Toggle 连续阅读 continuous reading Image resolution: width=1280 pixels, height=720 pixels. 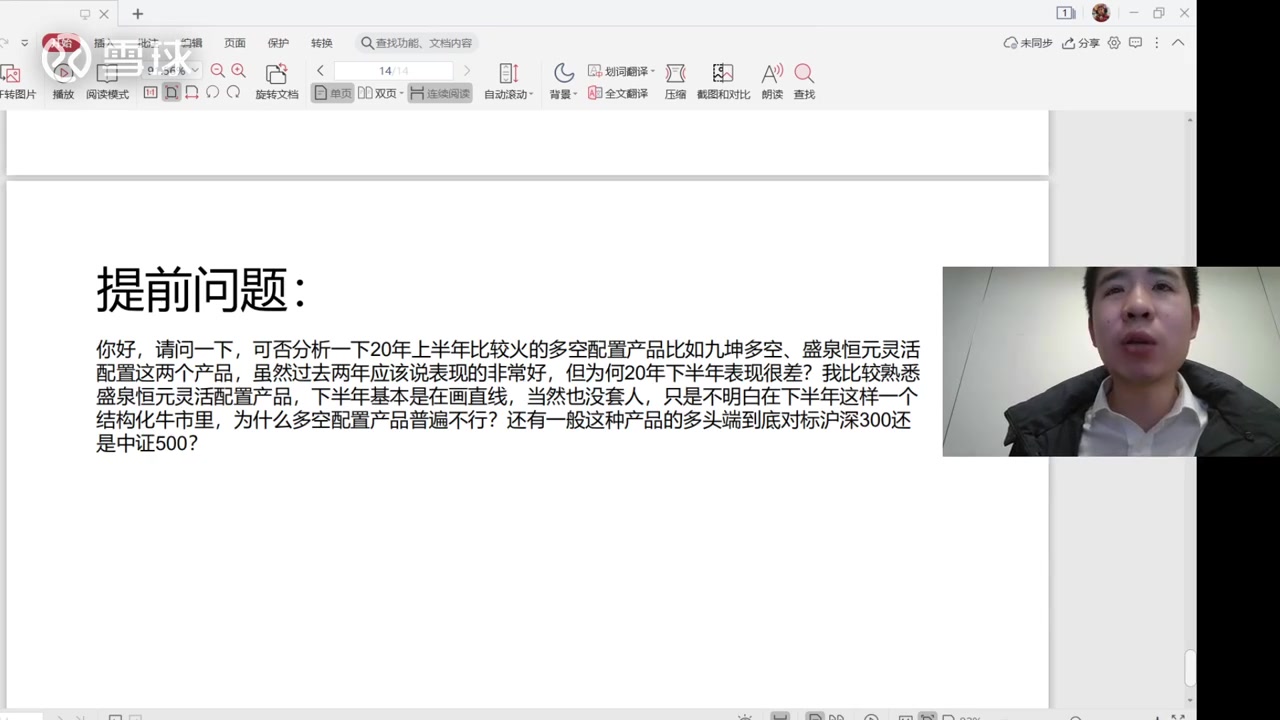pos(440,93)
